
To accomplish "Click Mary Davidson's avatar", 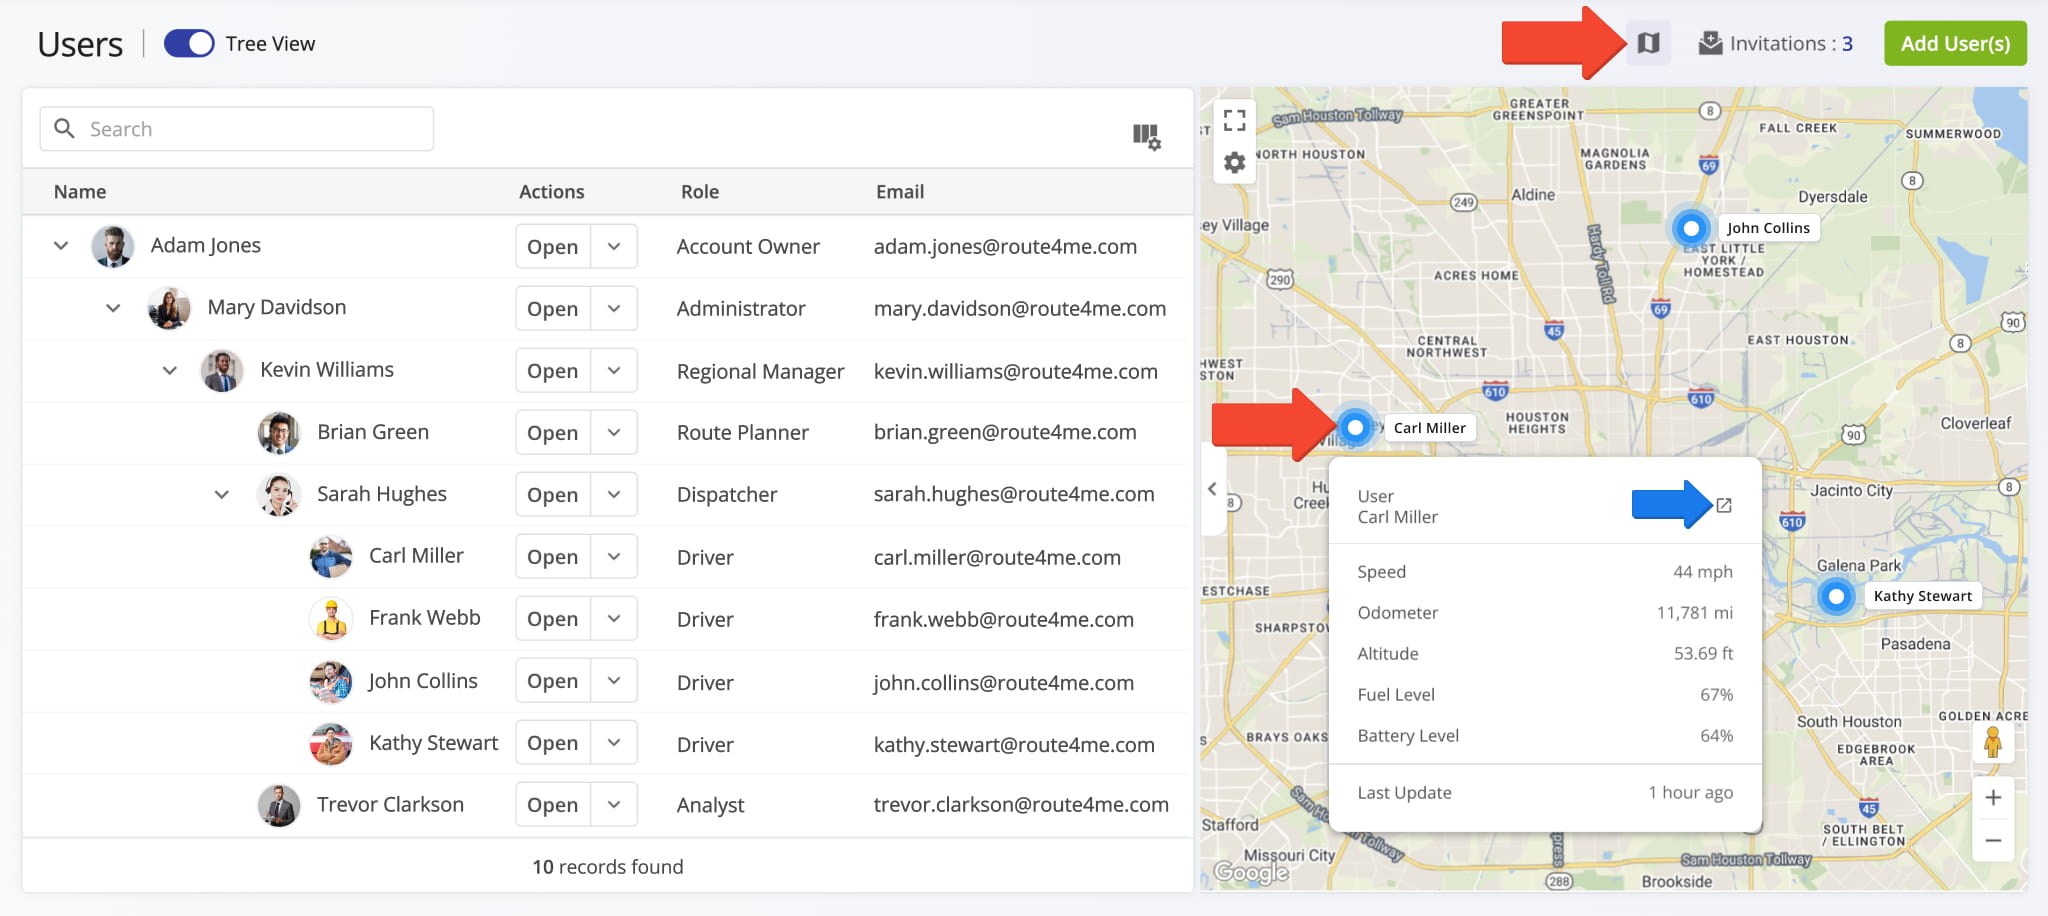I will coord(168,308).
